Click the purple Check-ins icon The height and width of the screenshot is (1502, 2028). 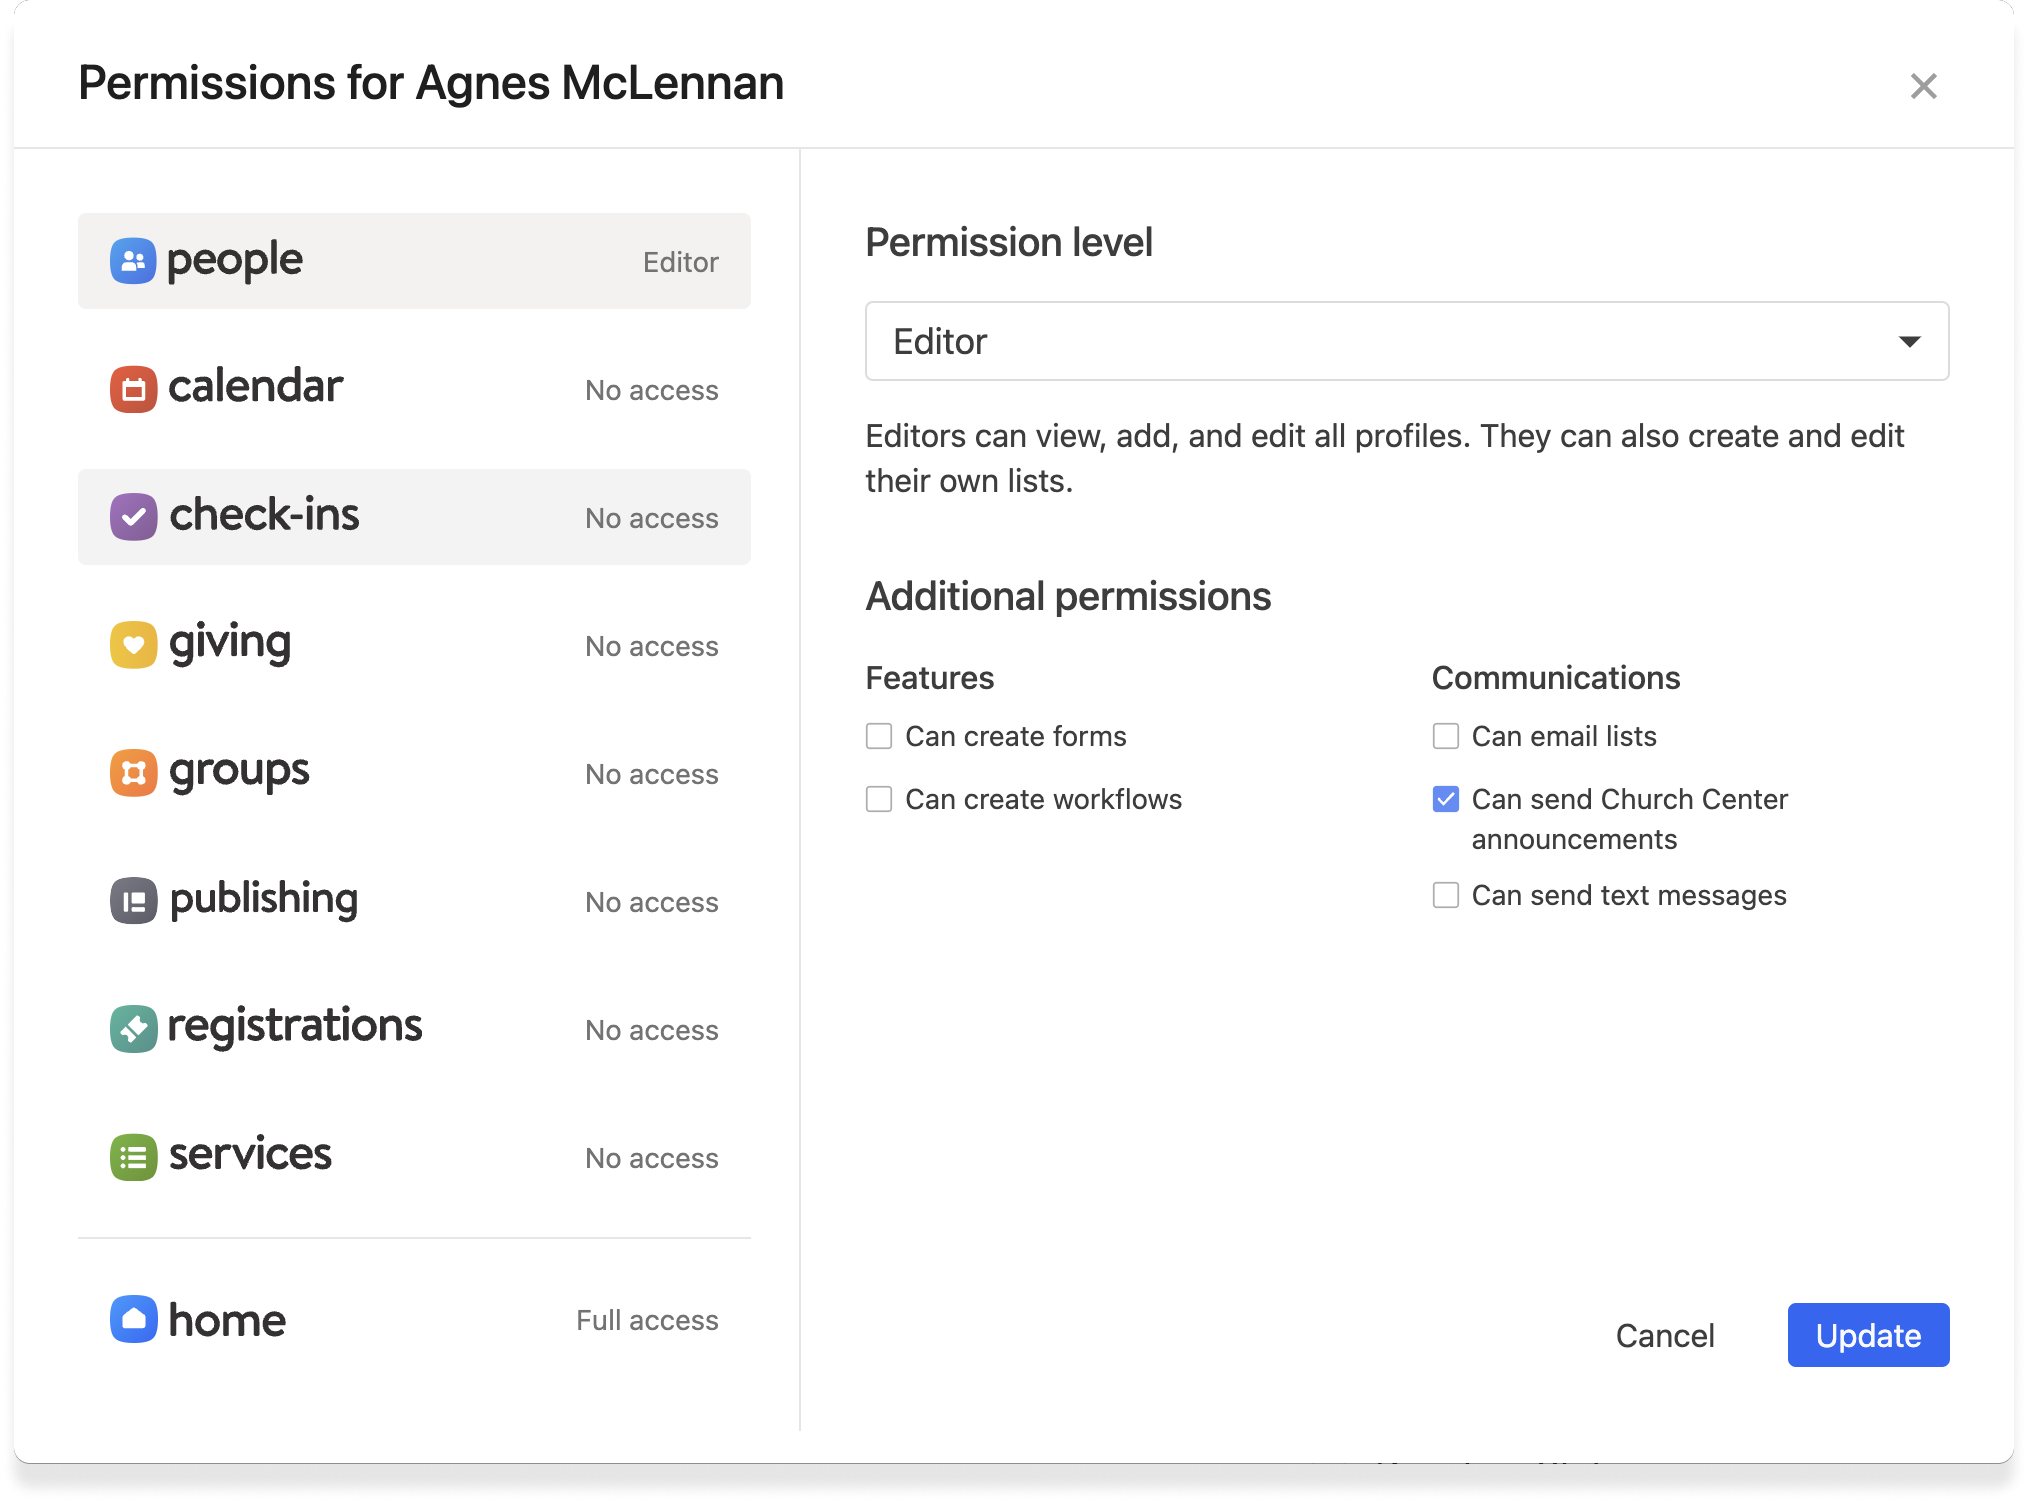point(133,517)
